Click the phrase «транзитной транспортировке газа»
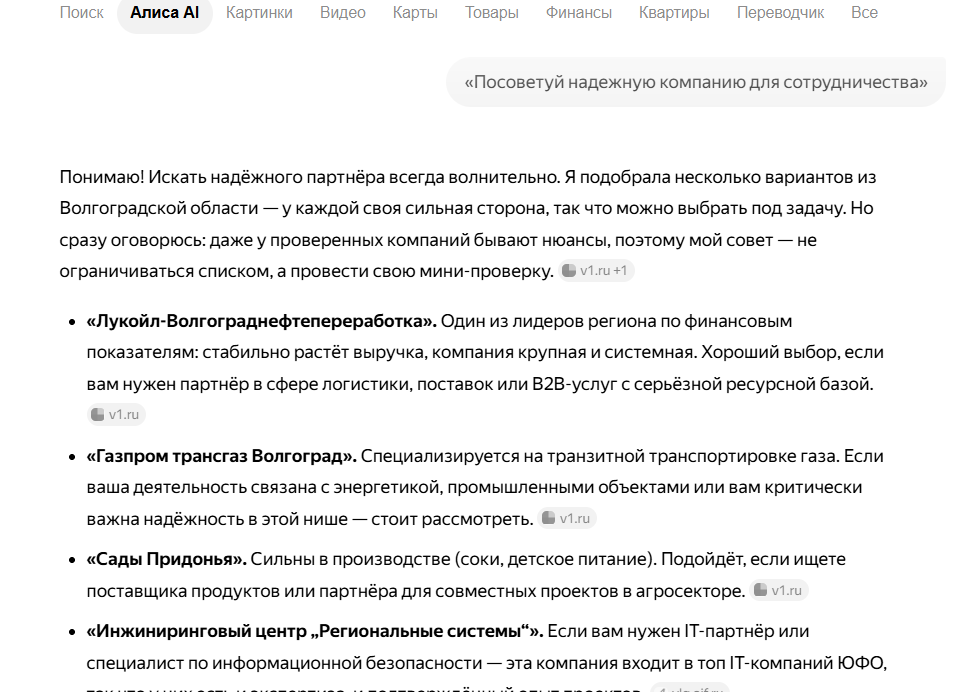Viewport: 979px width, 692px height. [x=693, y=456]
